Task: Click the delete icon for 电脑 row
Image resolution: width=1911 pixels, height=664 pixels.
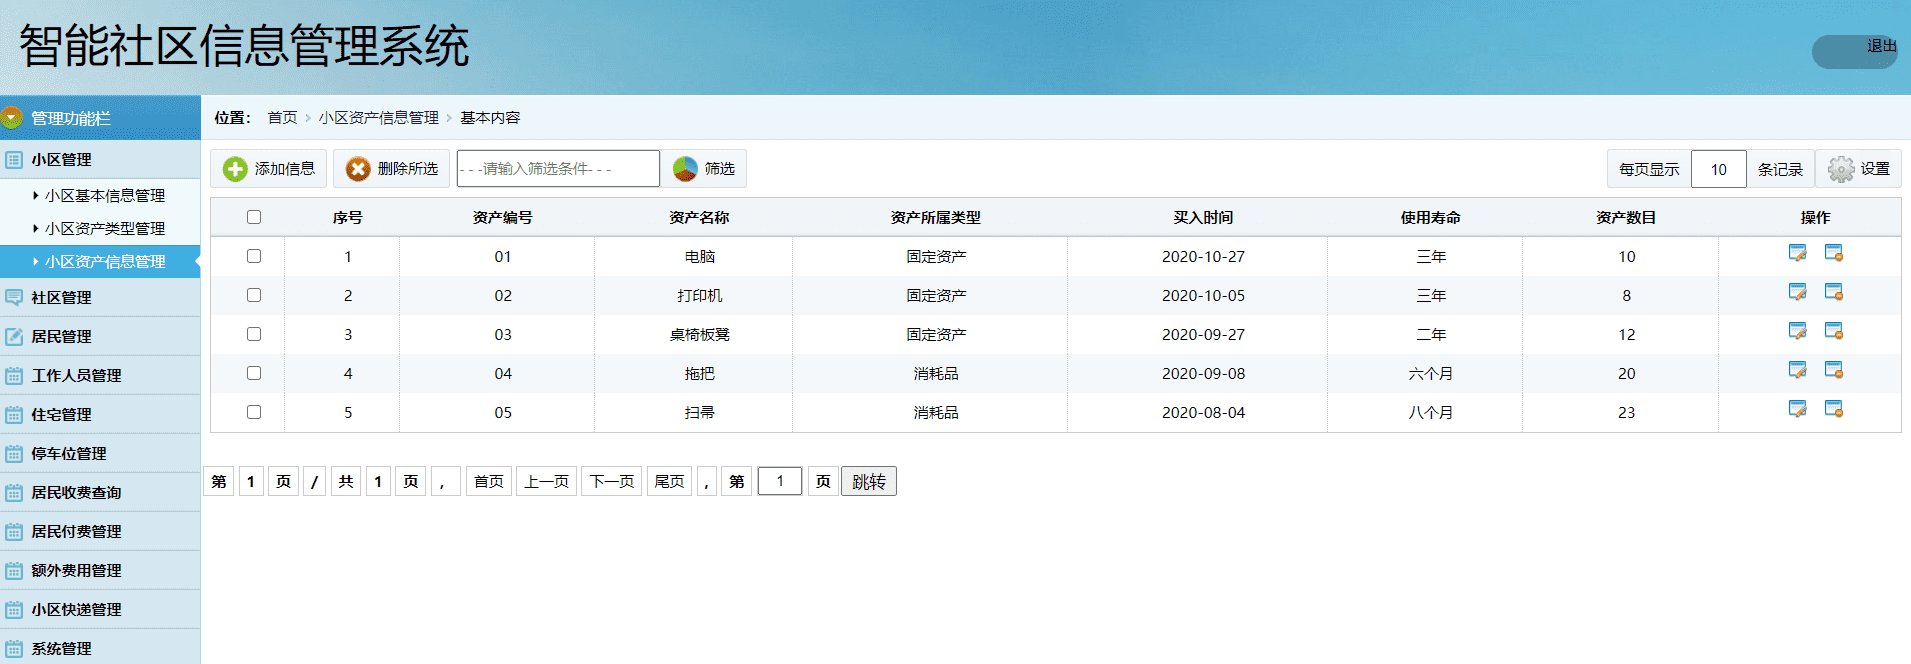Action: pos(1834,253)
